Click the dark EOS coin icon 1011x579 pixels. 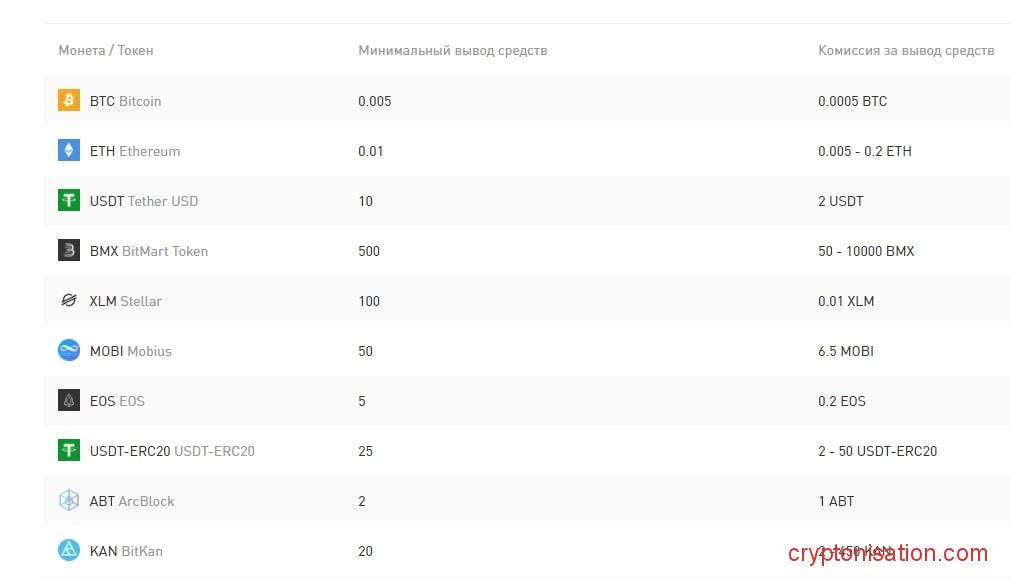[68, 400]
